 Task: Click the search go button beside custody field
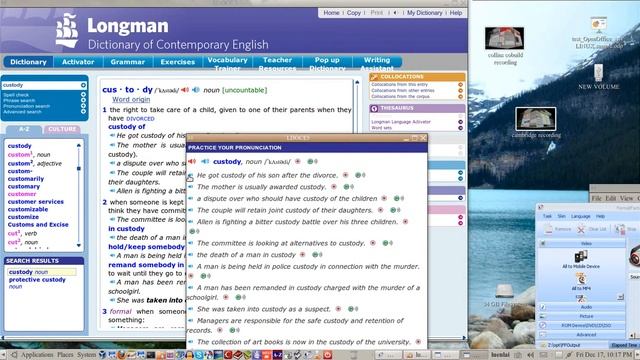83,85
